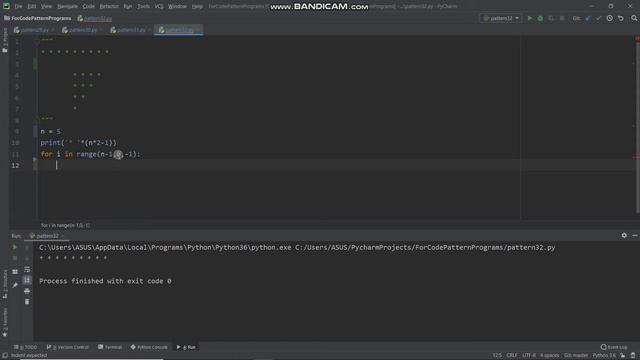Viewport: 640px width, 360px height.
Task: Select the active pattern32.py editor tab
Action: tap(179, 30)
